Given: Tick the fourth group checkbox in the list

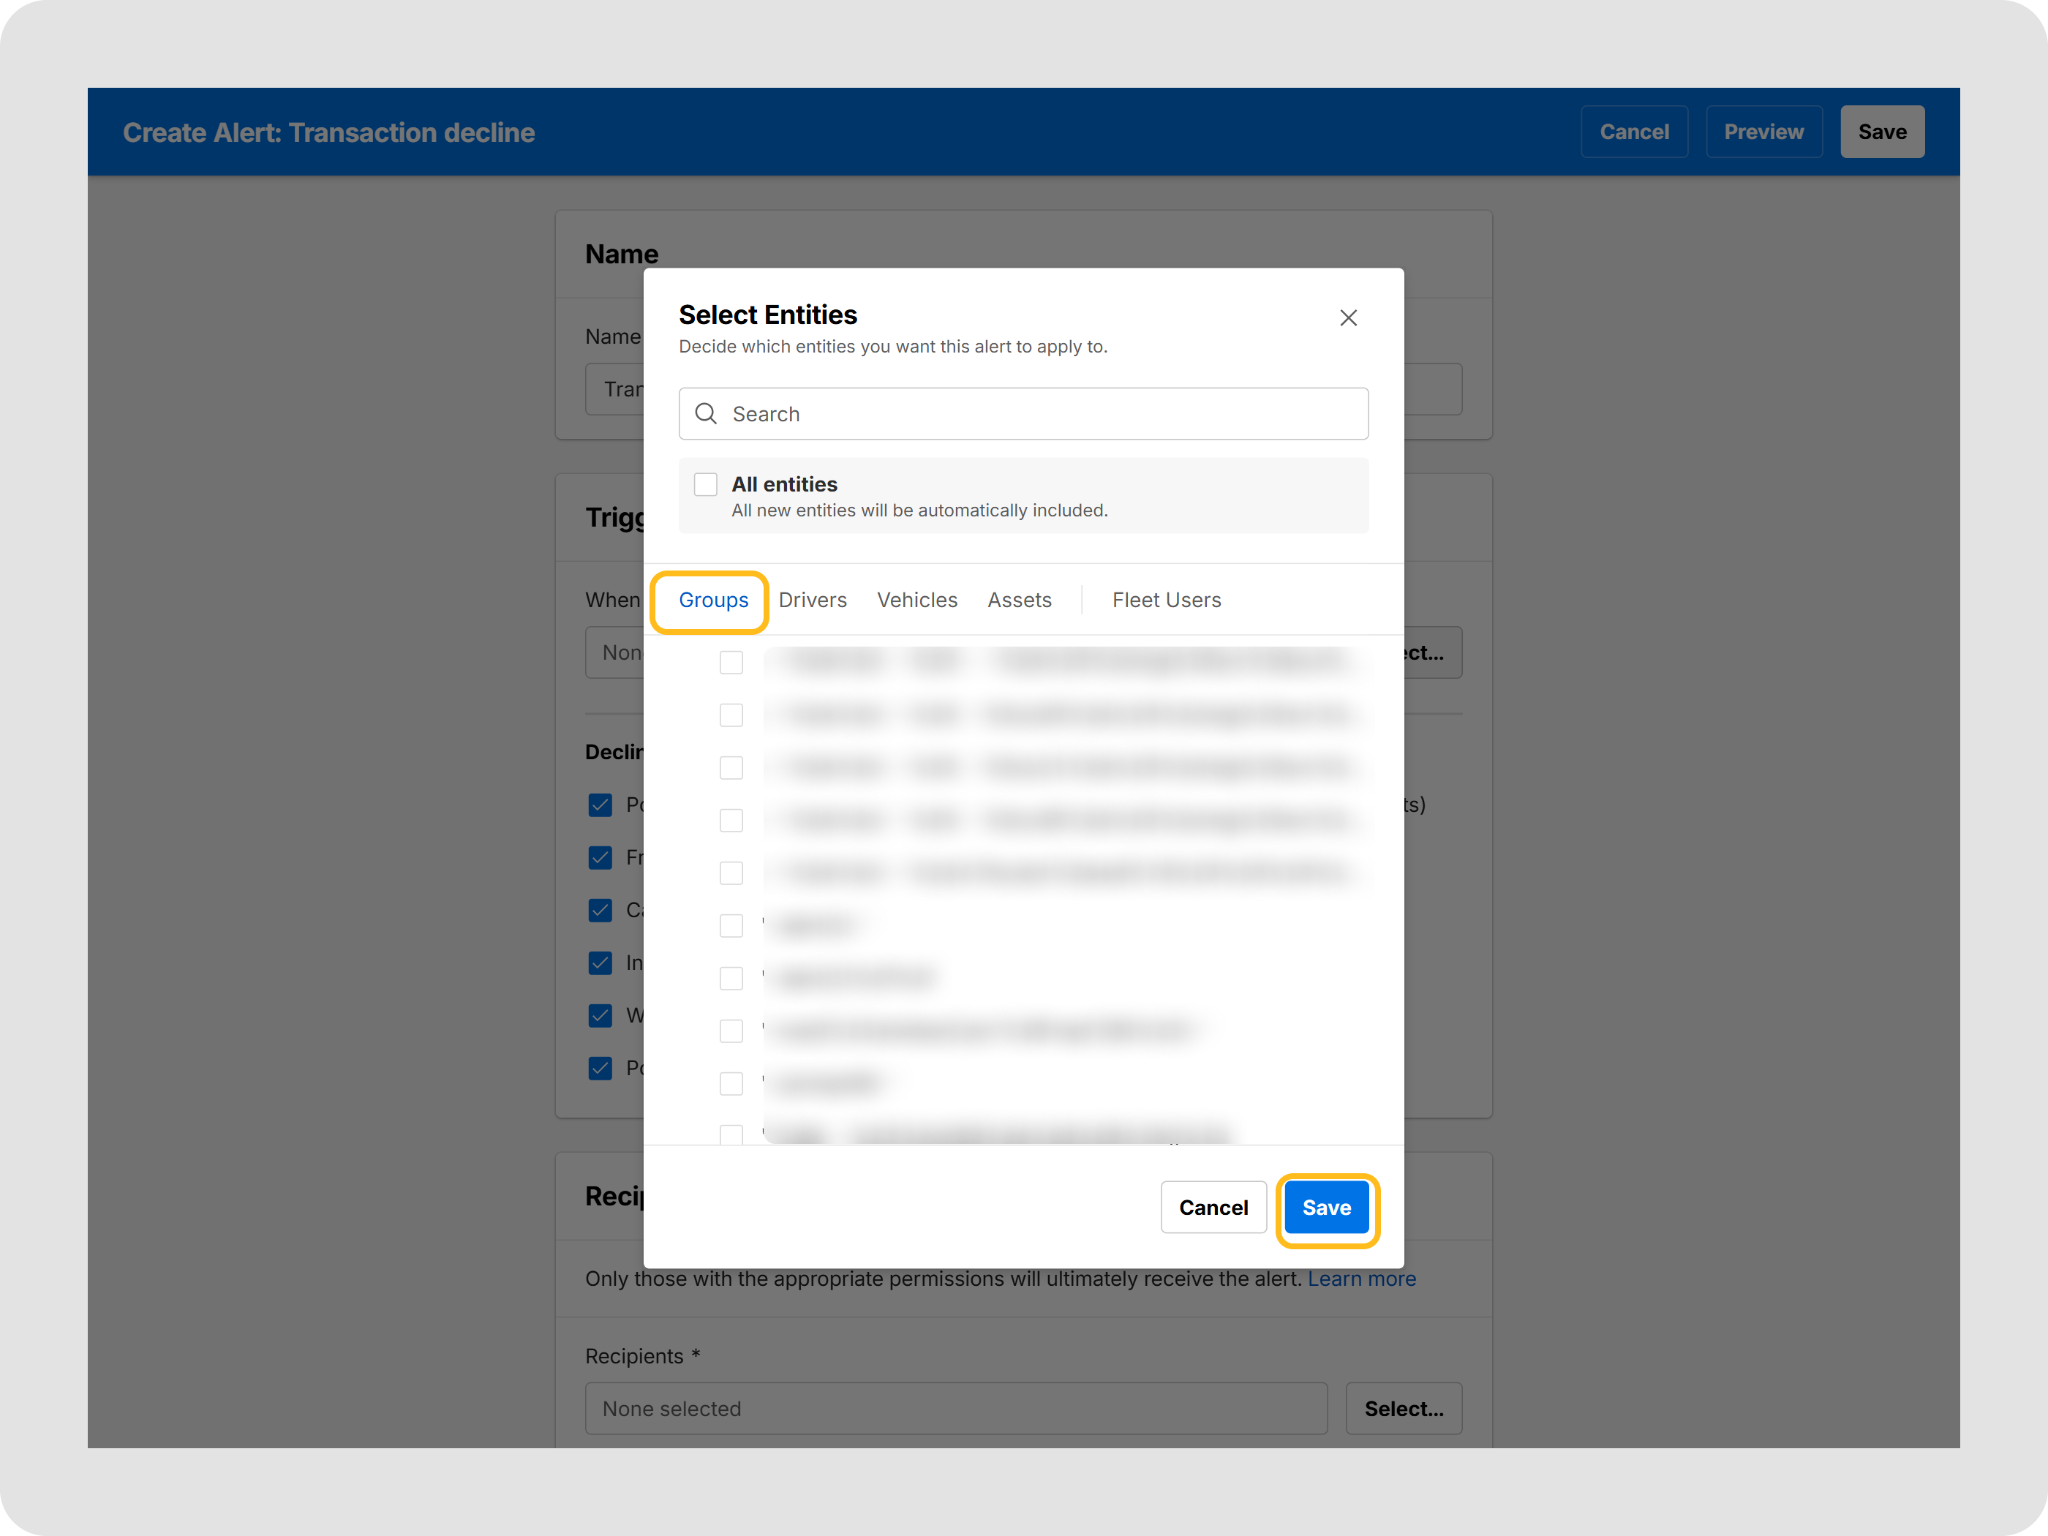Looking at the screenshot, I should pyautogui.click(x=731, y=820).
